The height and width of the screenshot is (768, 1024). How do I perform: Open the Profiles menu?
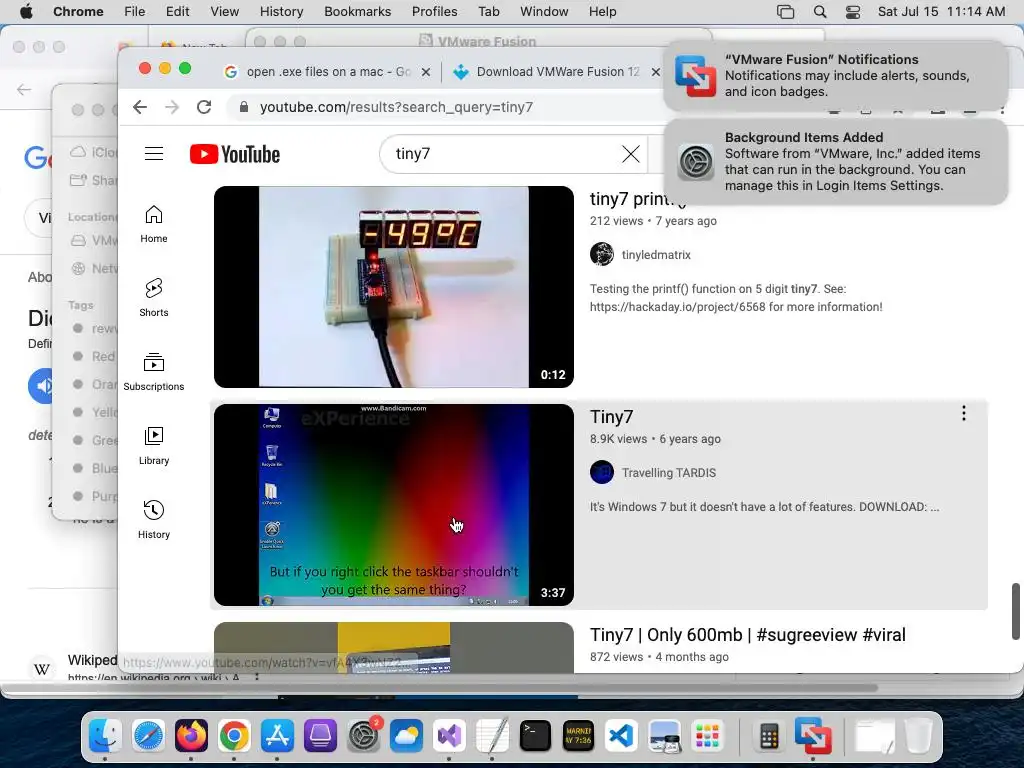tap(434, 12)
